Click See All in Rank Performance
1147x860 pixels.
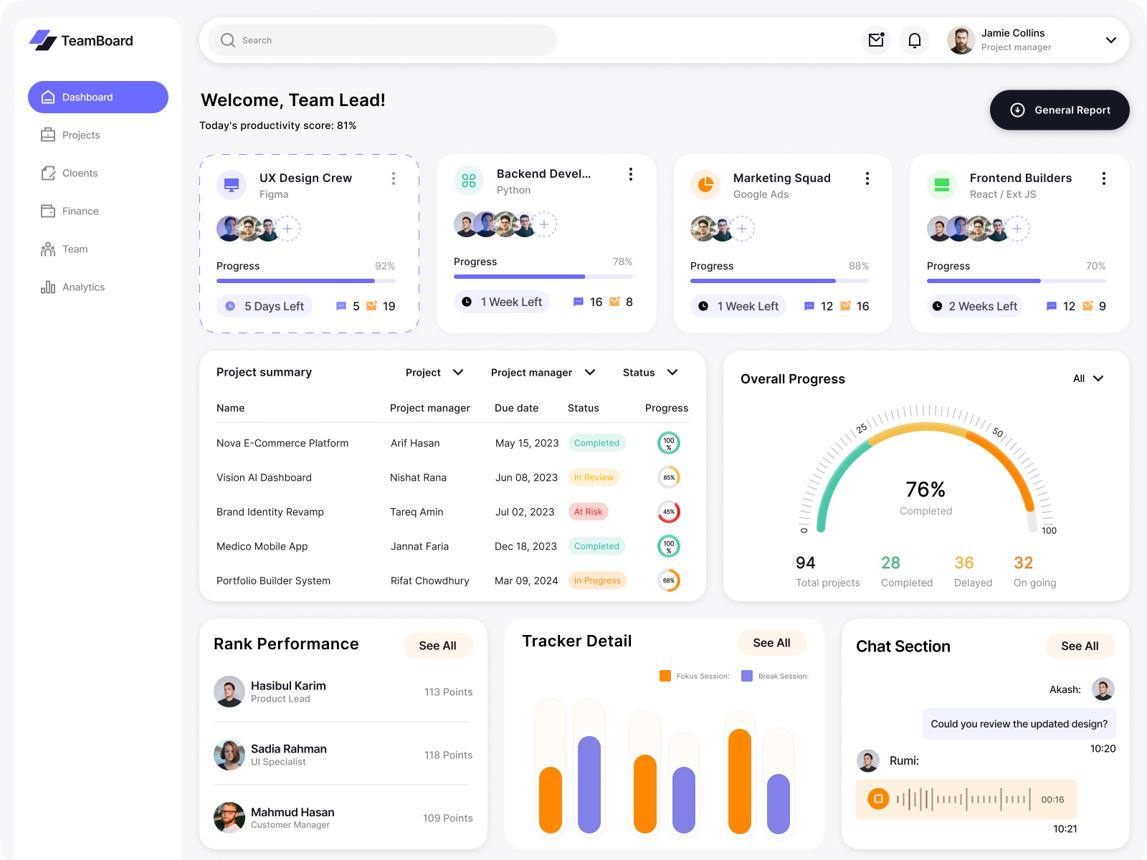(x=437, y=646)
